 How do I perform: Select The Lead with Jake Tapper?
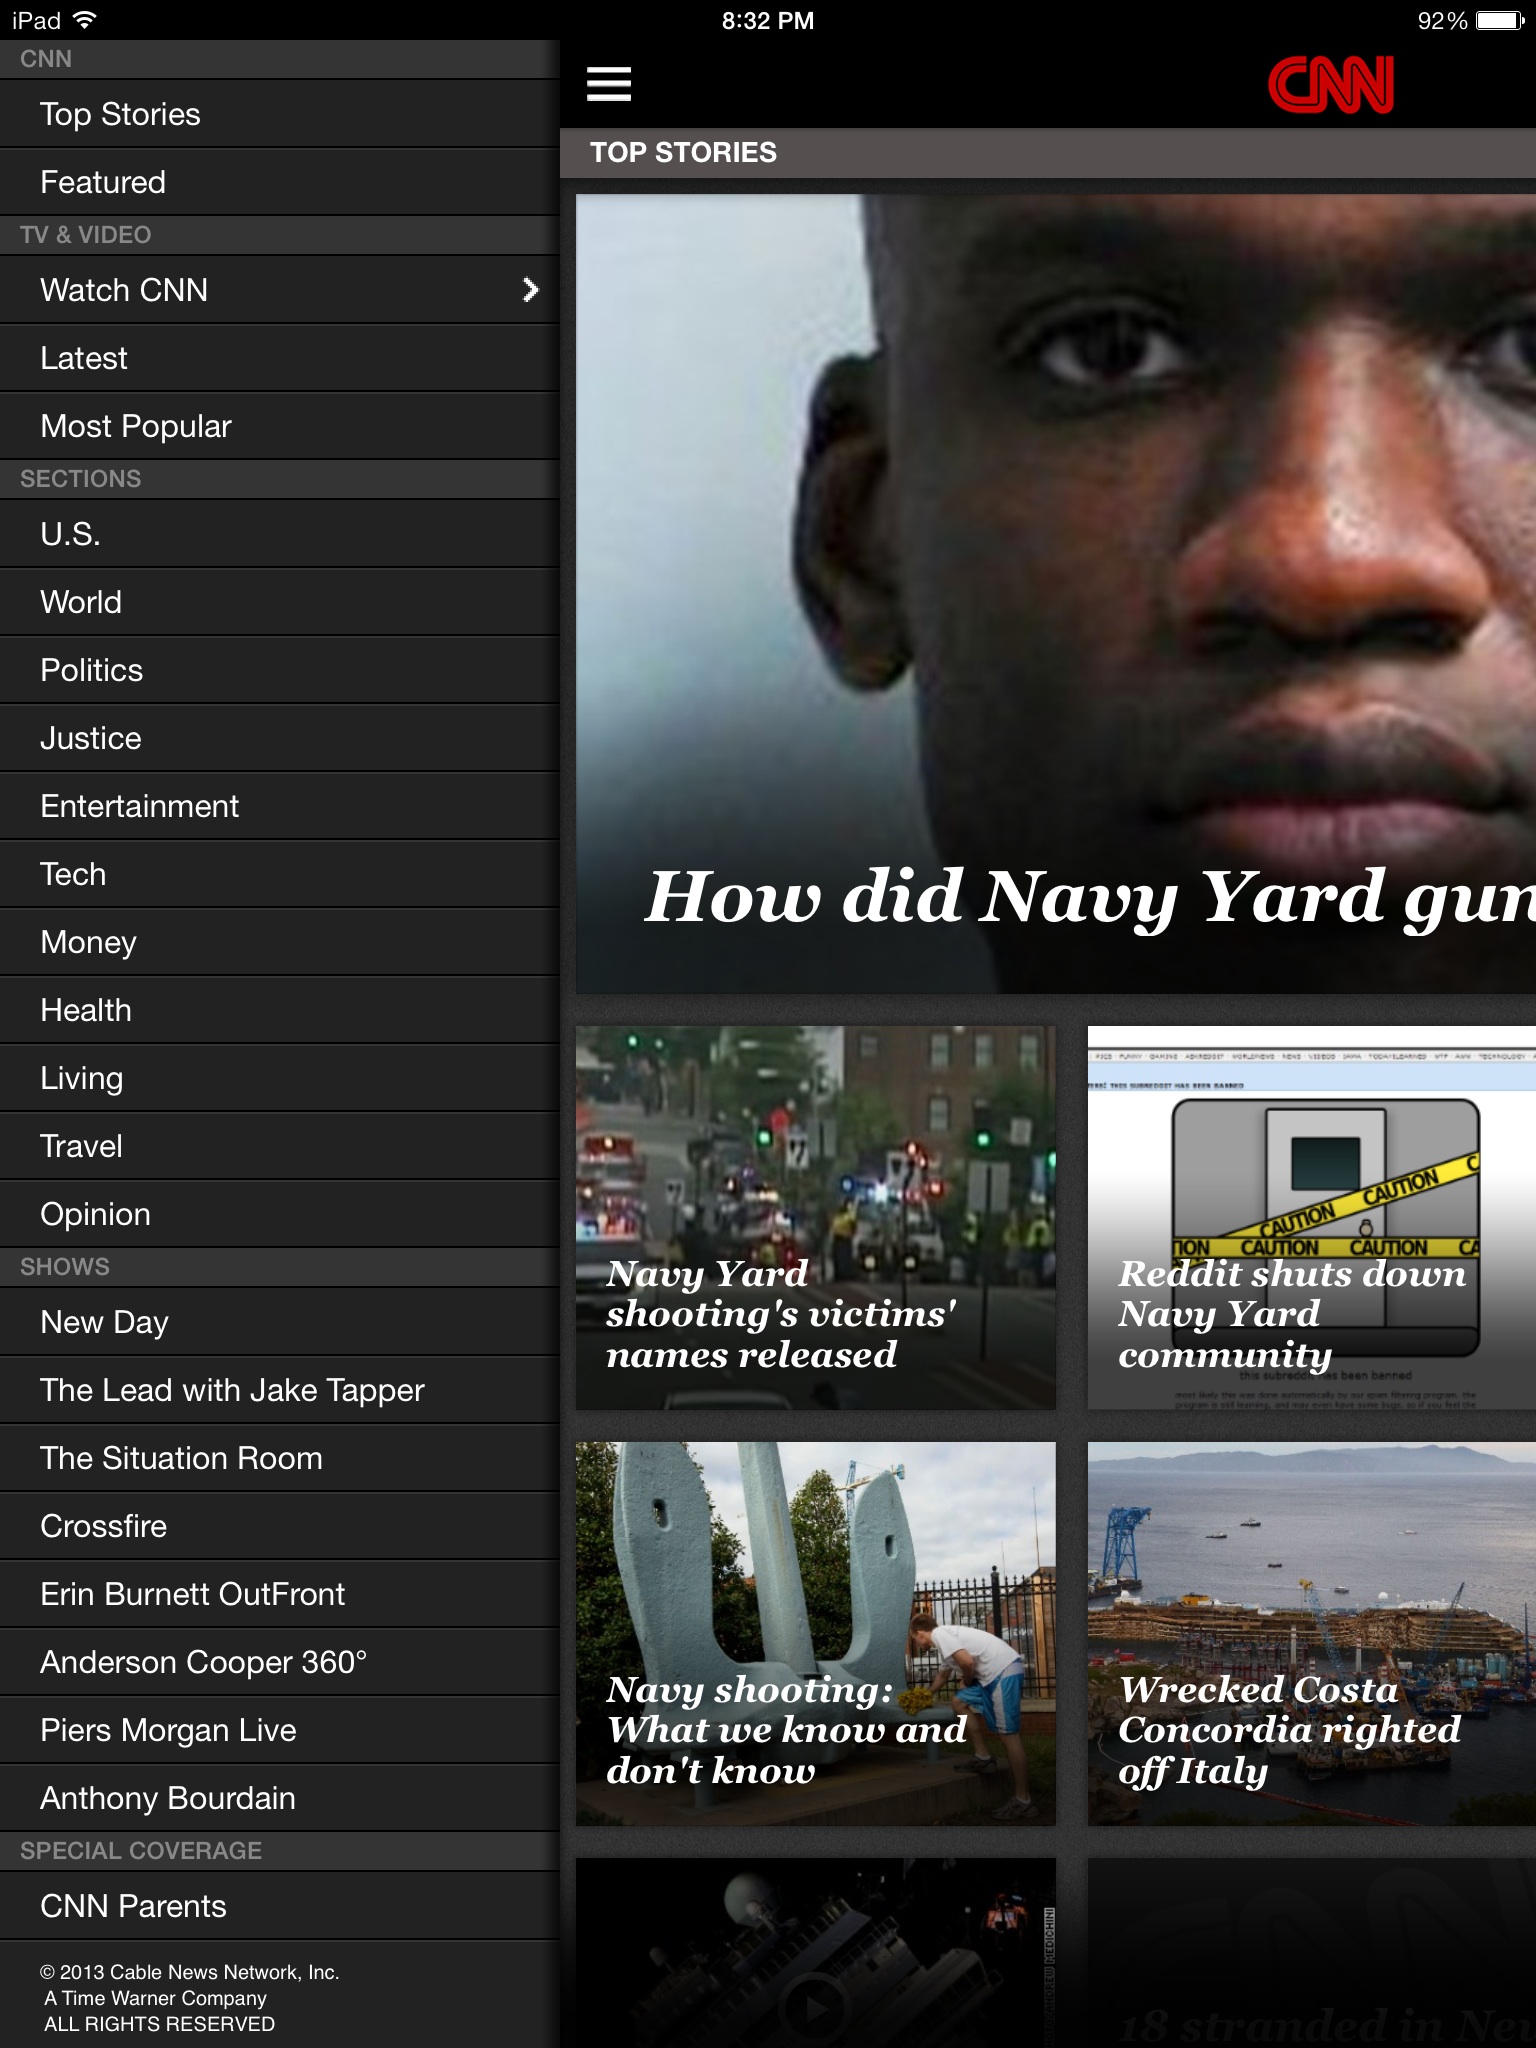point(279,1390)
